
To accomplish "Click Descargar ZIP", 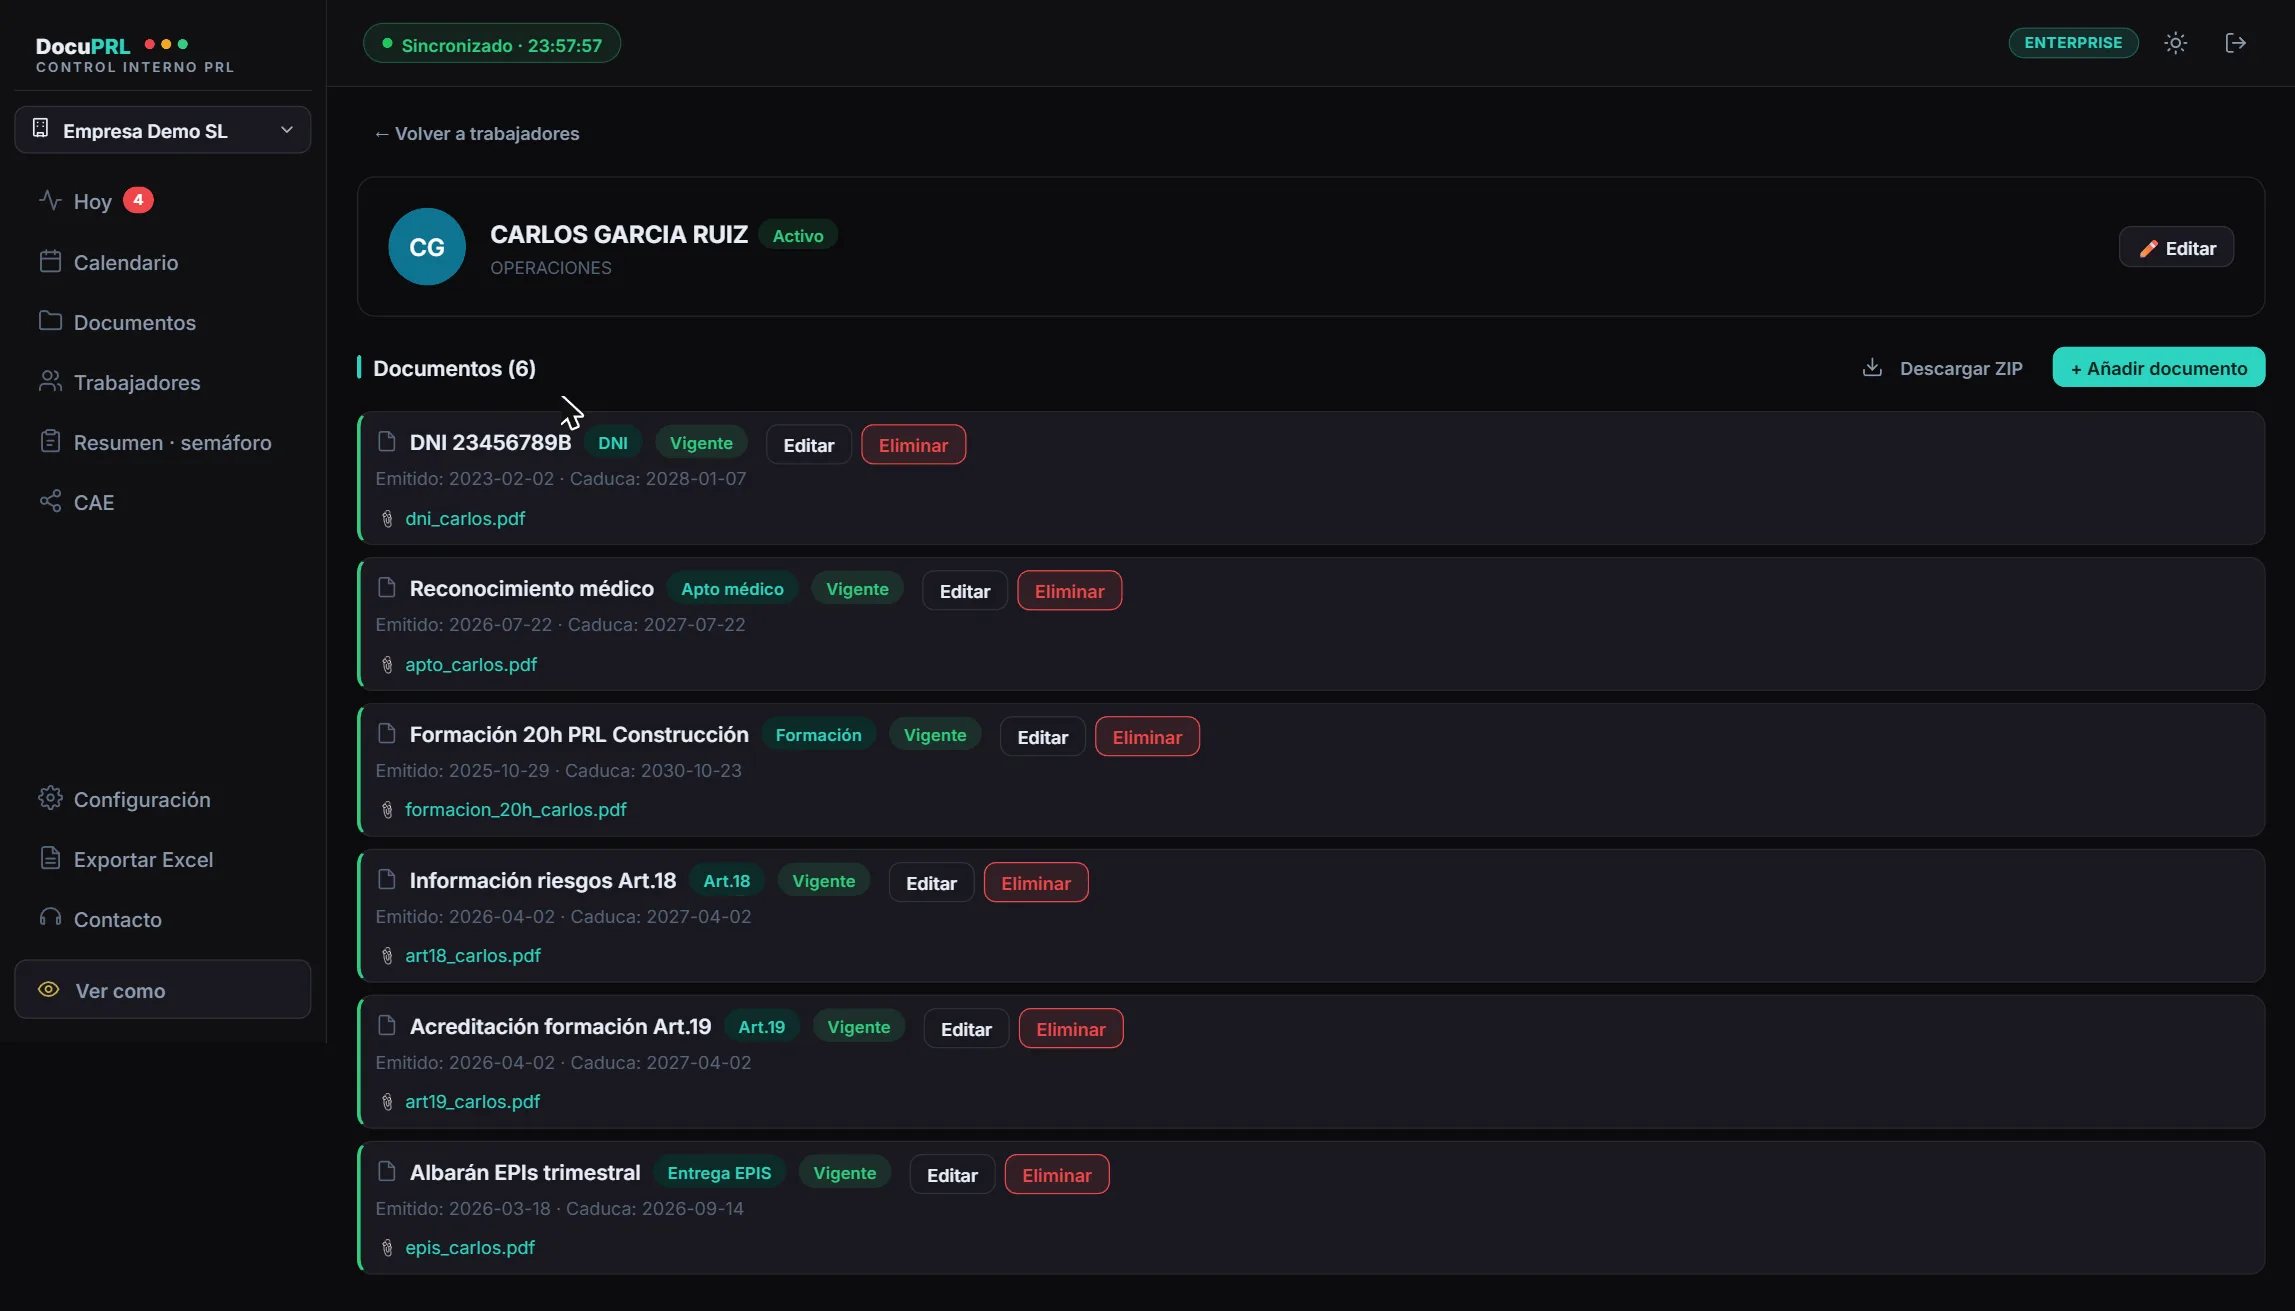I will 1943,368.
